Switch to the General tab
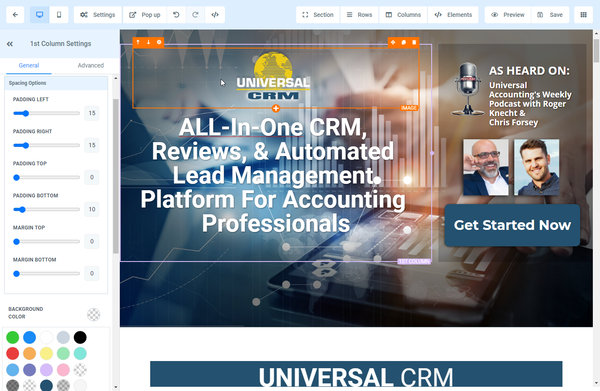The image size is (600, 391). pyautogui.click(x=29, y=65)
